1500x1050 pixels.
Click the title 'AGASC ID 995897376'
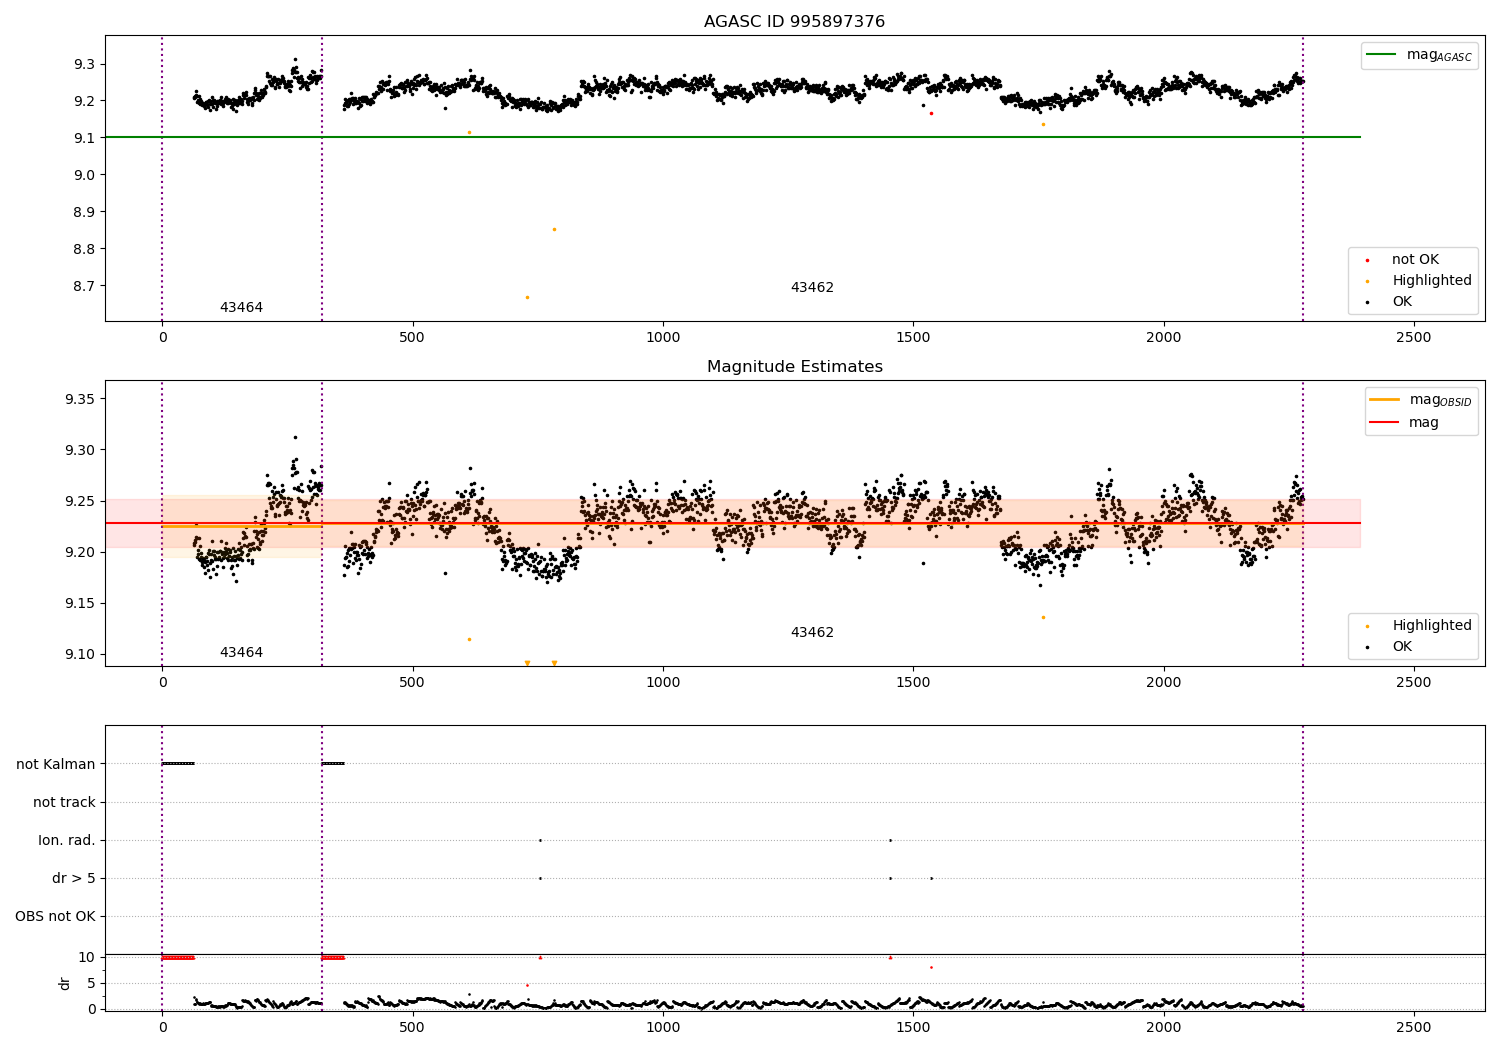point(794,22)
